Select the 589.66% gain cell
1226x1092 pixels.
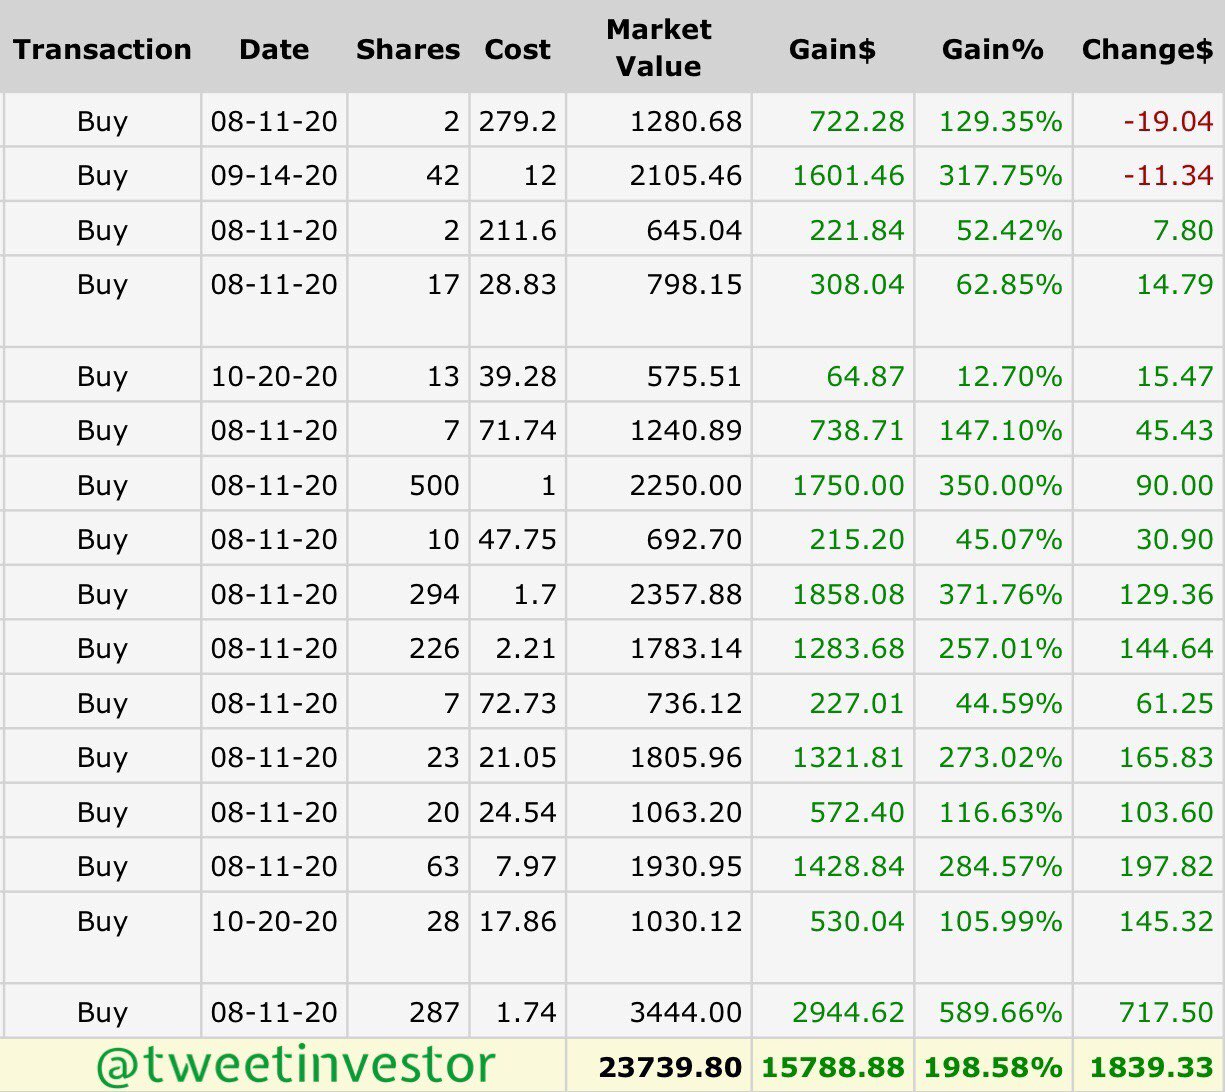[x=1000, y=1012]
